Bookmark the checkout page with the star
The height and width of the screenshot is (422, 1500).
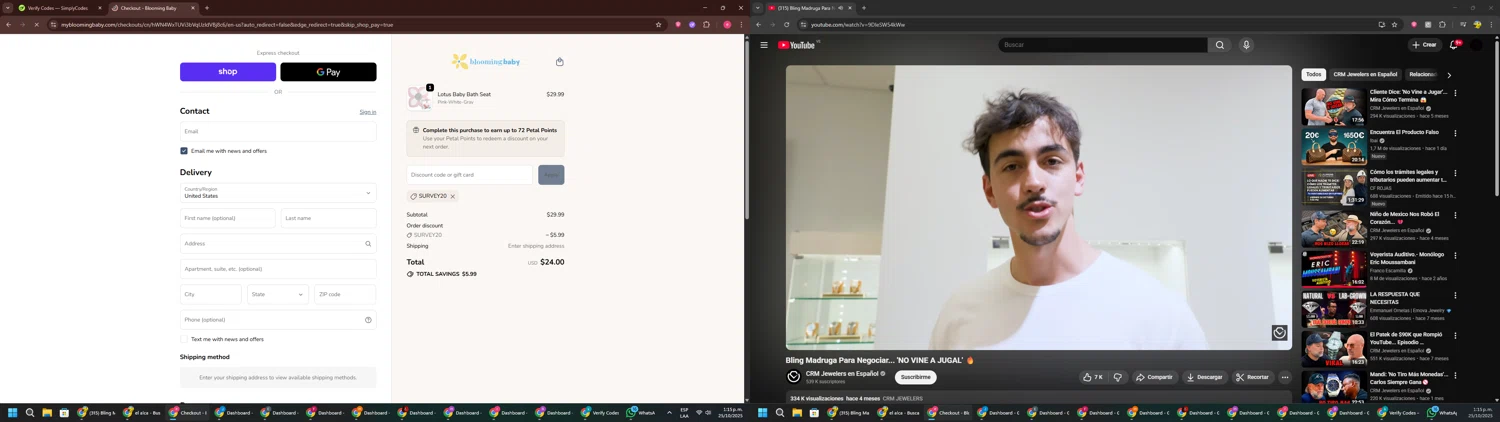click(658, 25)
